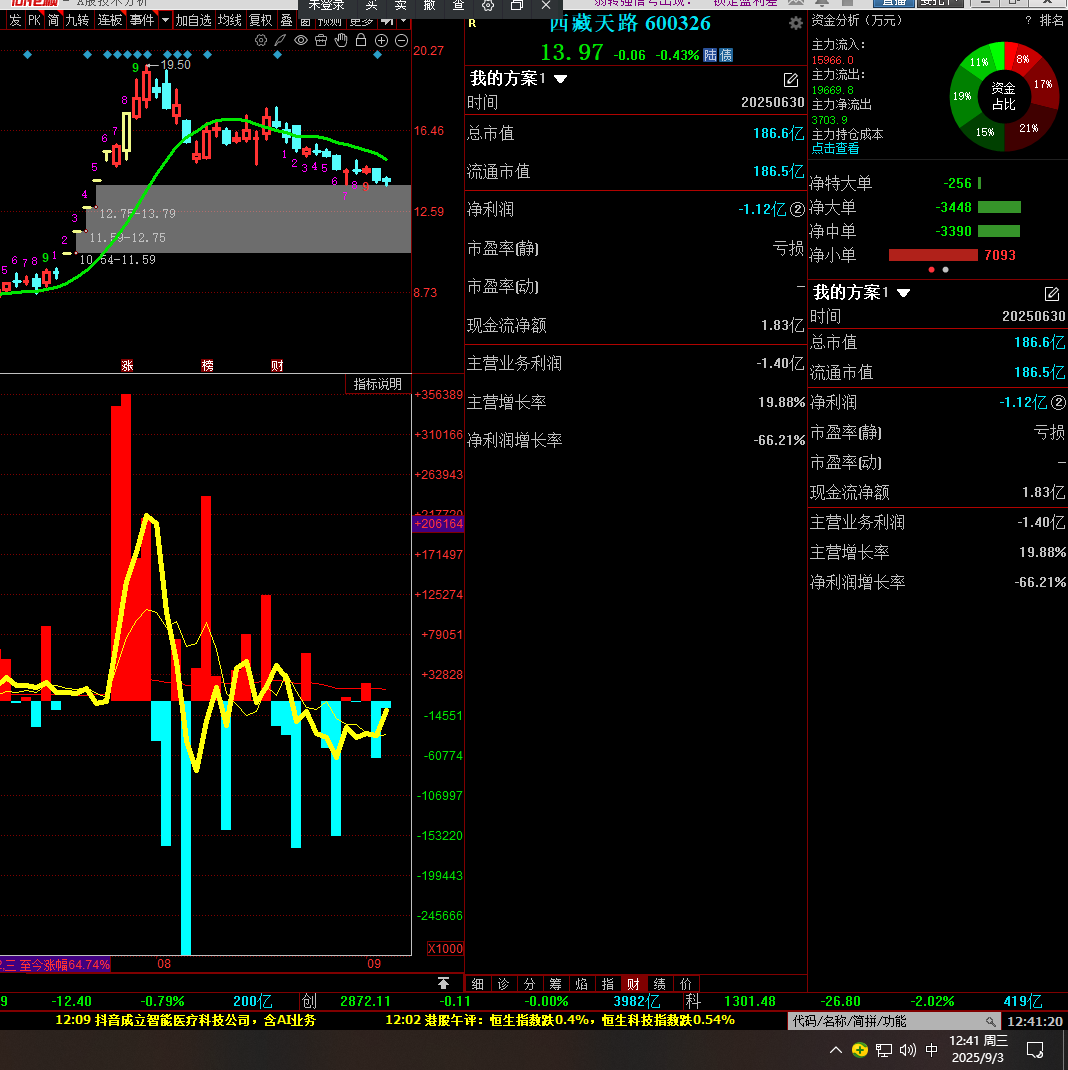Open stock info panel gear settings
Screen dimensions: 1068x1070
(796, 24)
